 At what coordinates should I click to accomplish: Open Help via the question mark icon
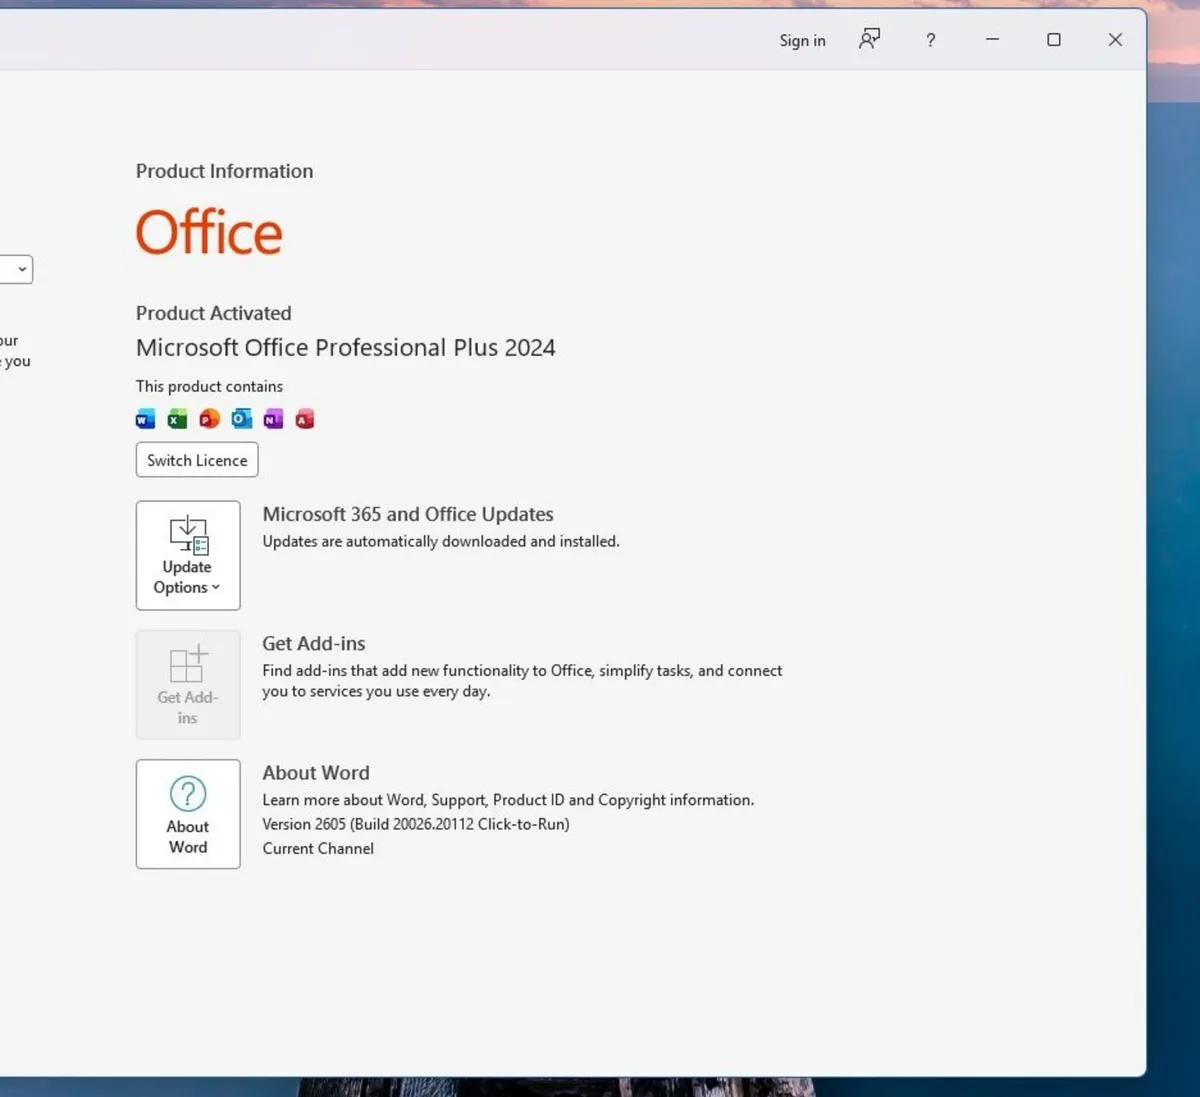click(931, 40)
